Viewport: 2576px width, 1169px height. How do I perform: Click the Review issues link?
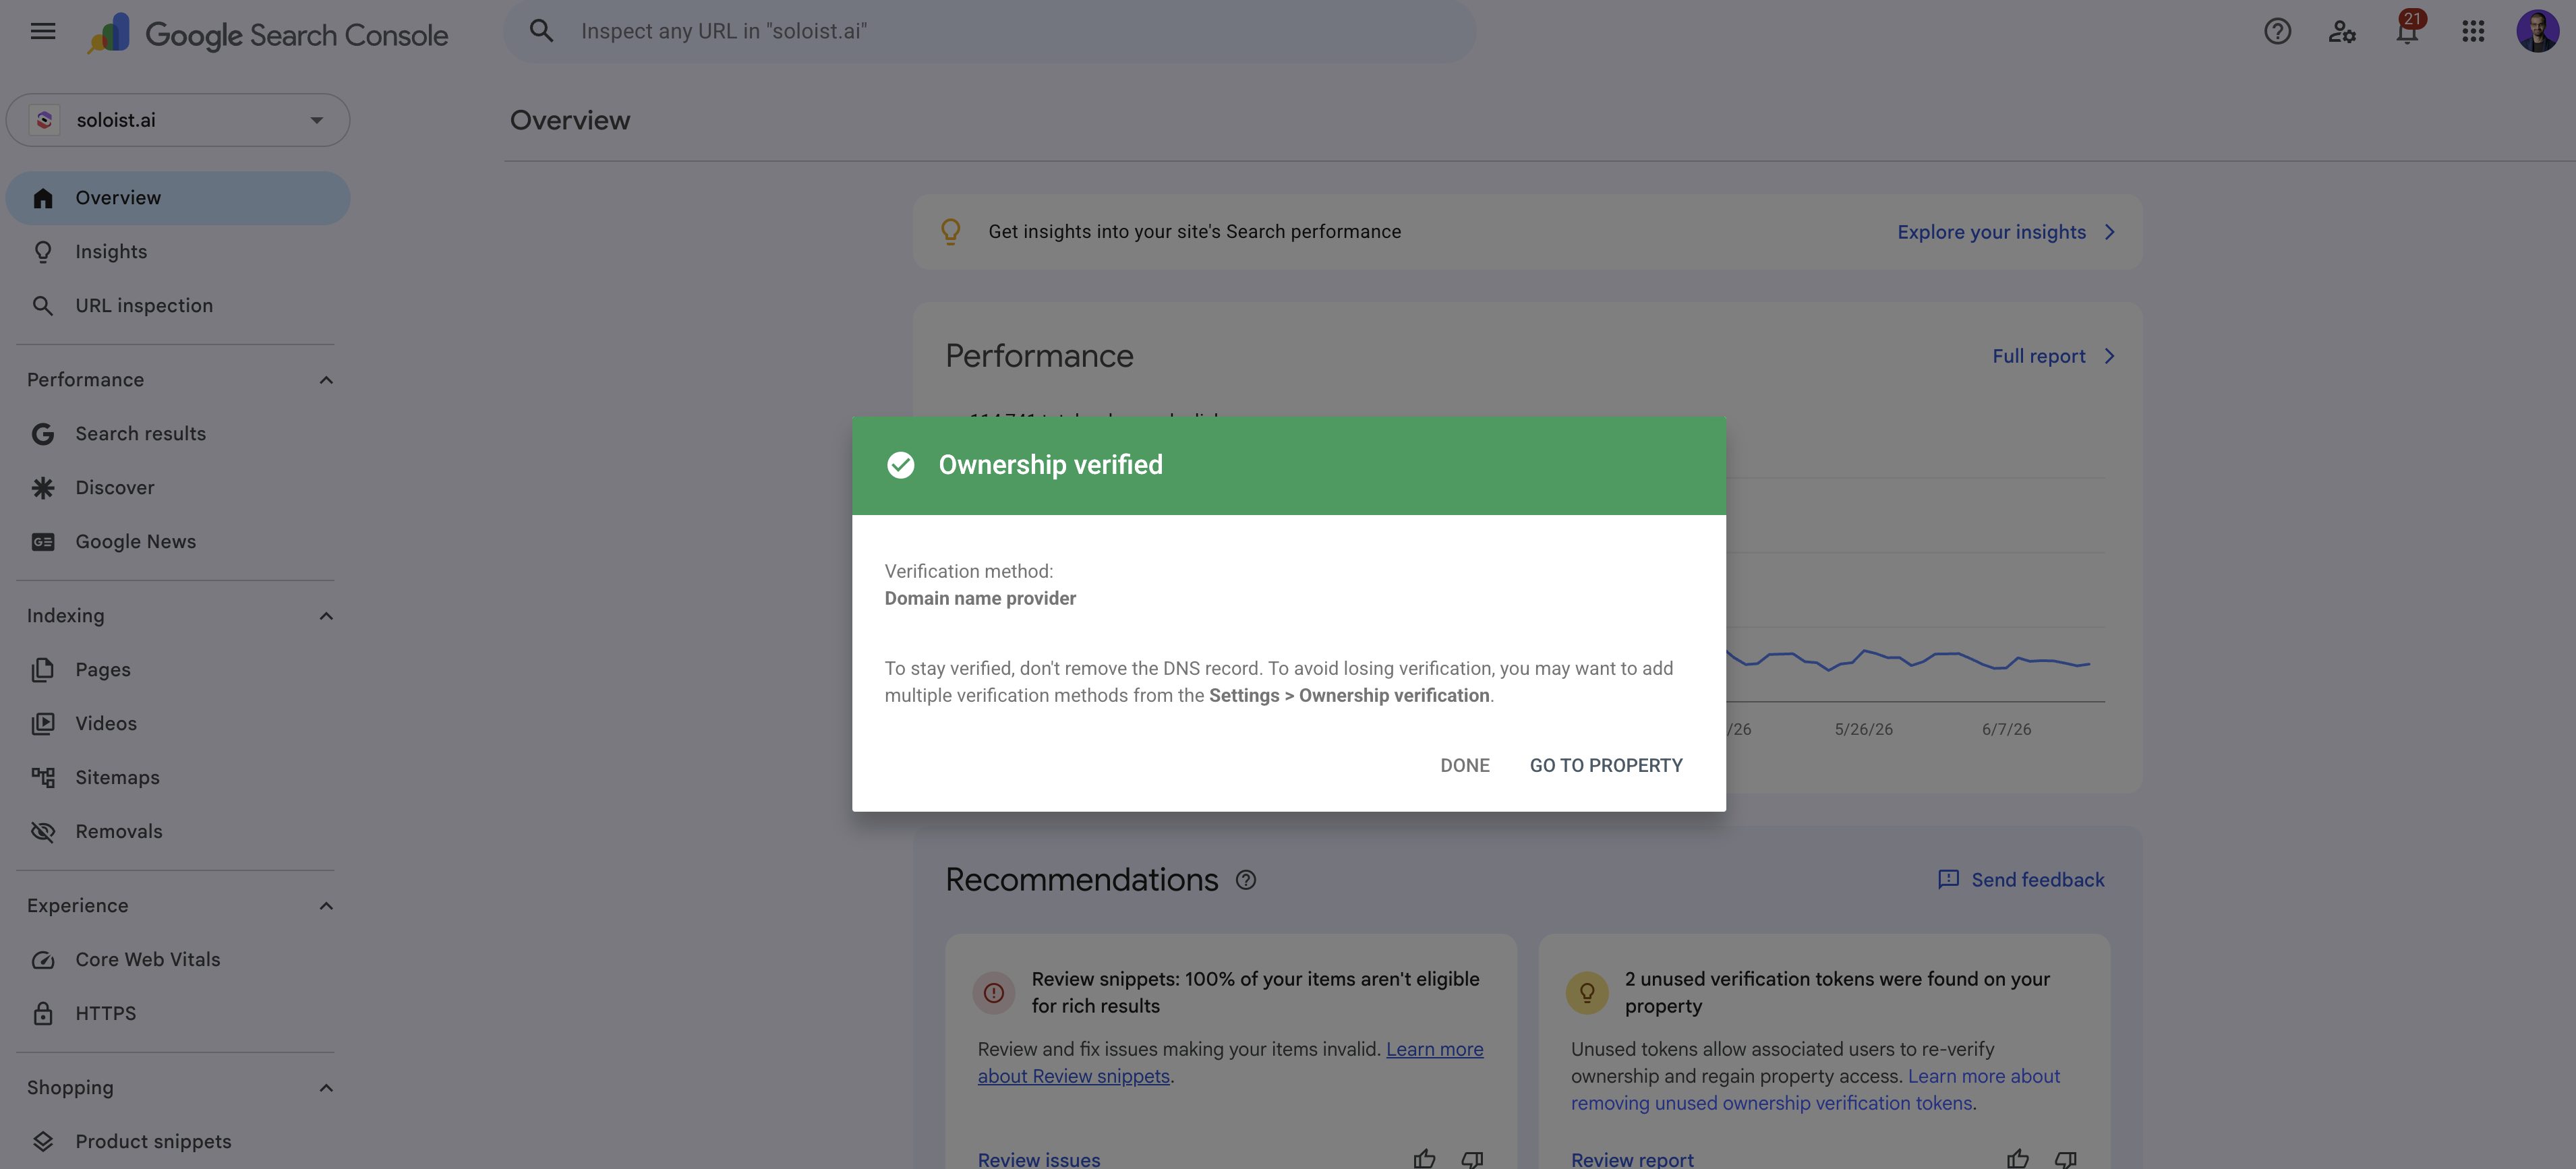pos(1038,1160)
